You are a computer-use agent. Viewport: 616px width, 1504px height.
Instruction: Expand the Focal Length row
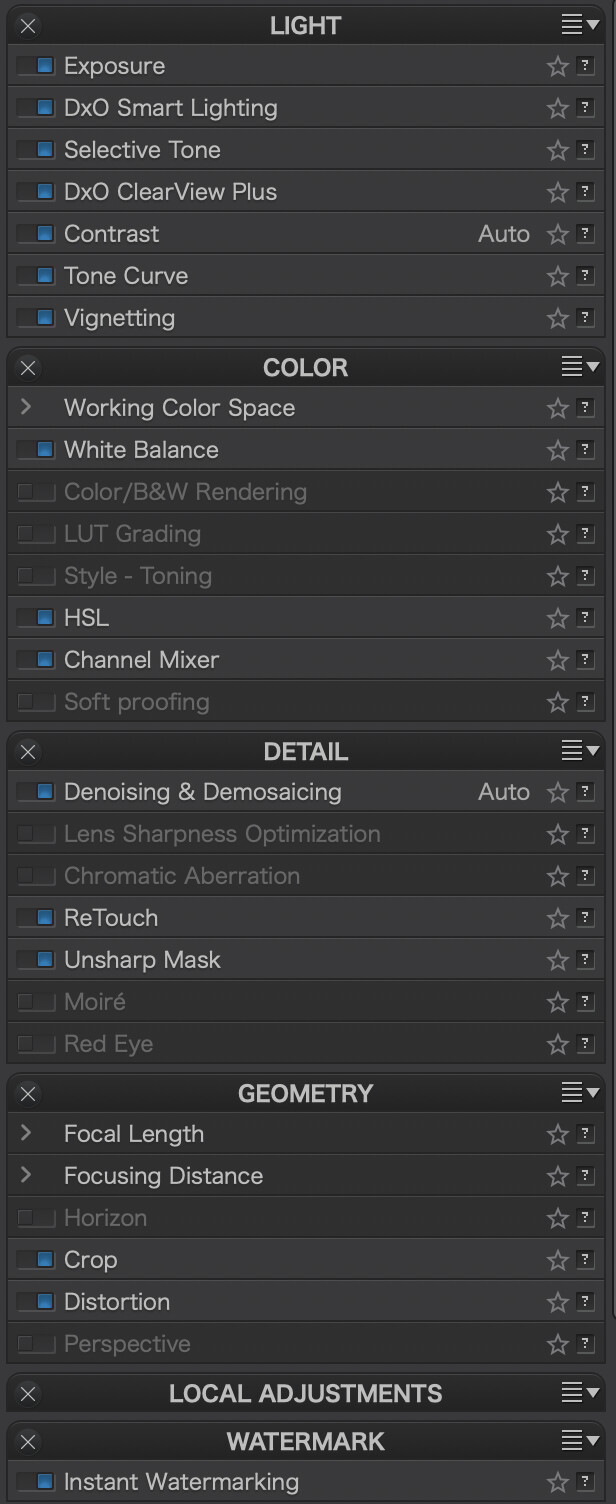[x=27, y=1134]
